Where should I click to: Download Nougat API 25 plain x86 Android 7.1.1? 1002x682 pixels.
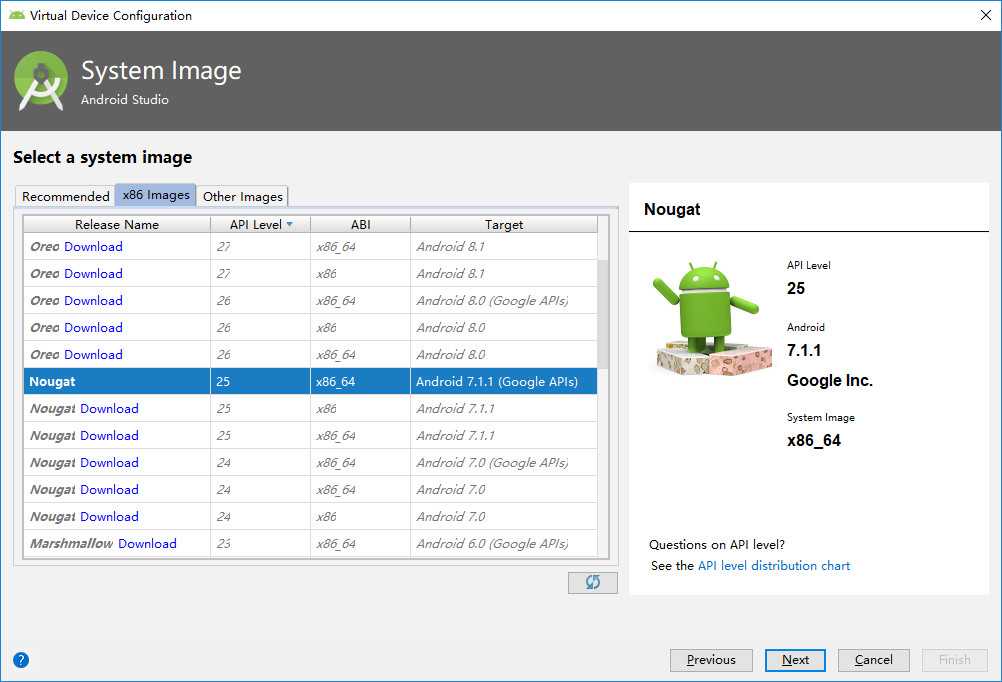tap(109, 408)
